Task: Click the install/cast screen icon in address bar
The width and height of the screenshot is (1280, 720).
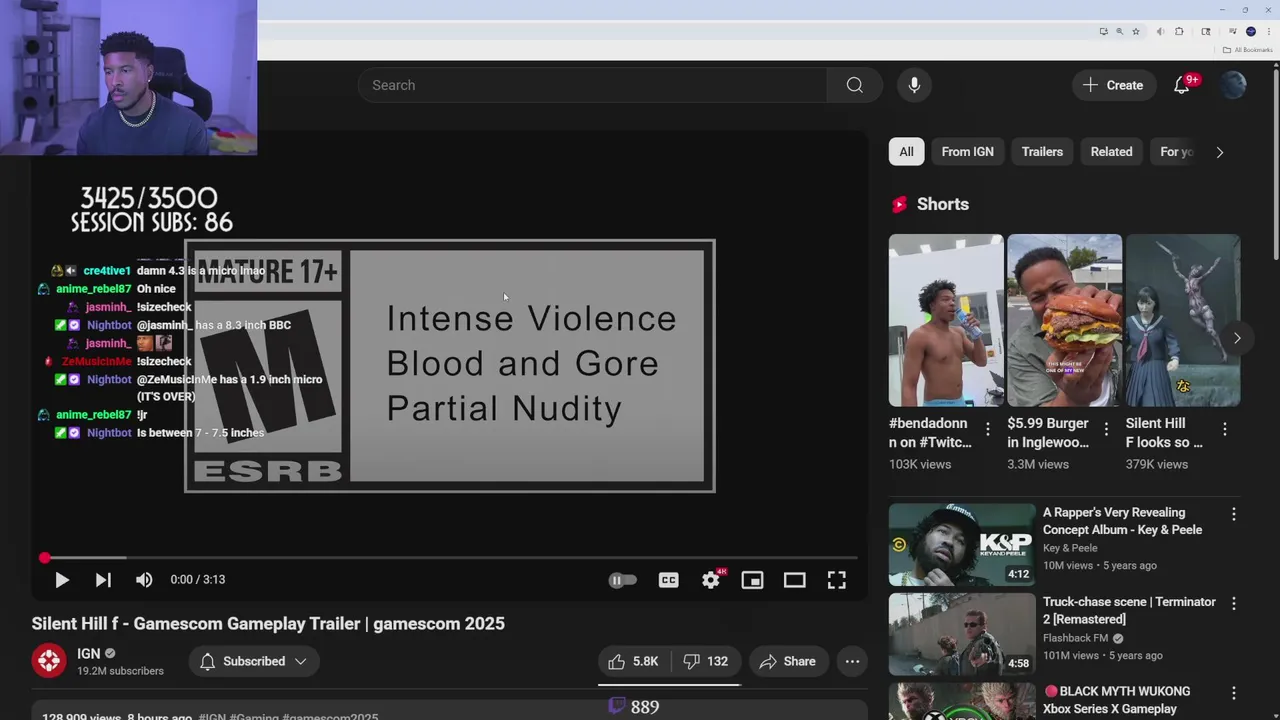Action: pos(1104,32)
